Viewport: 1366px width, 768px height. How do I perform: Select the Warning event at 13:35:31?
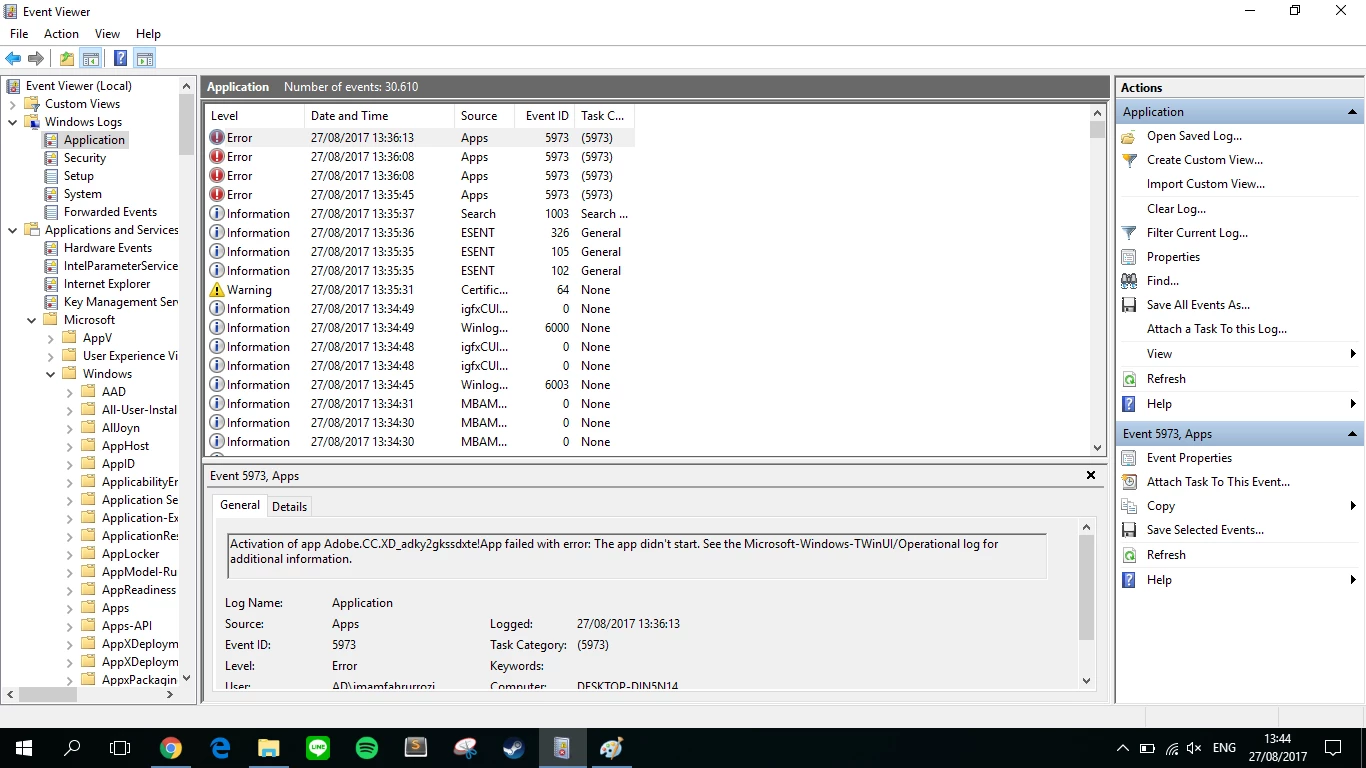coord(420,290)
